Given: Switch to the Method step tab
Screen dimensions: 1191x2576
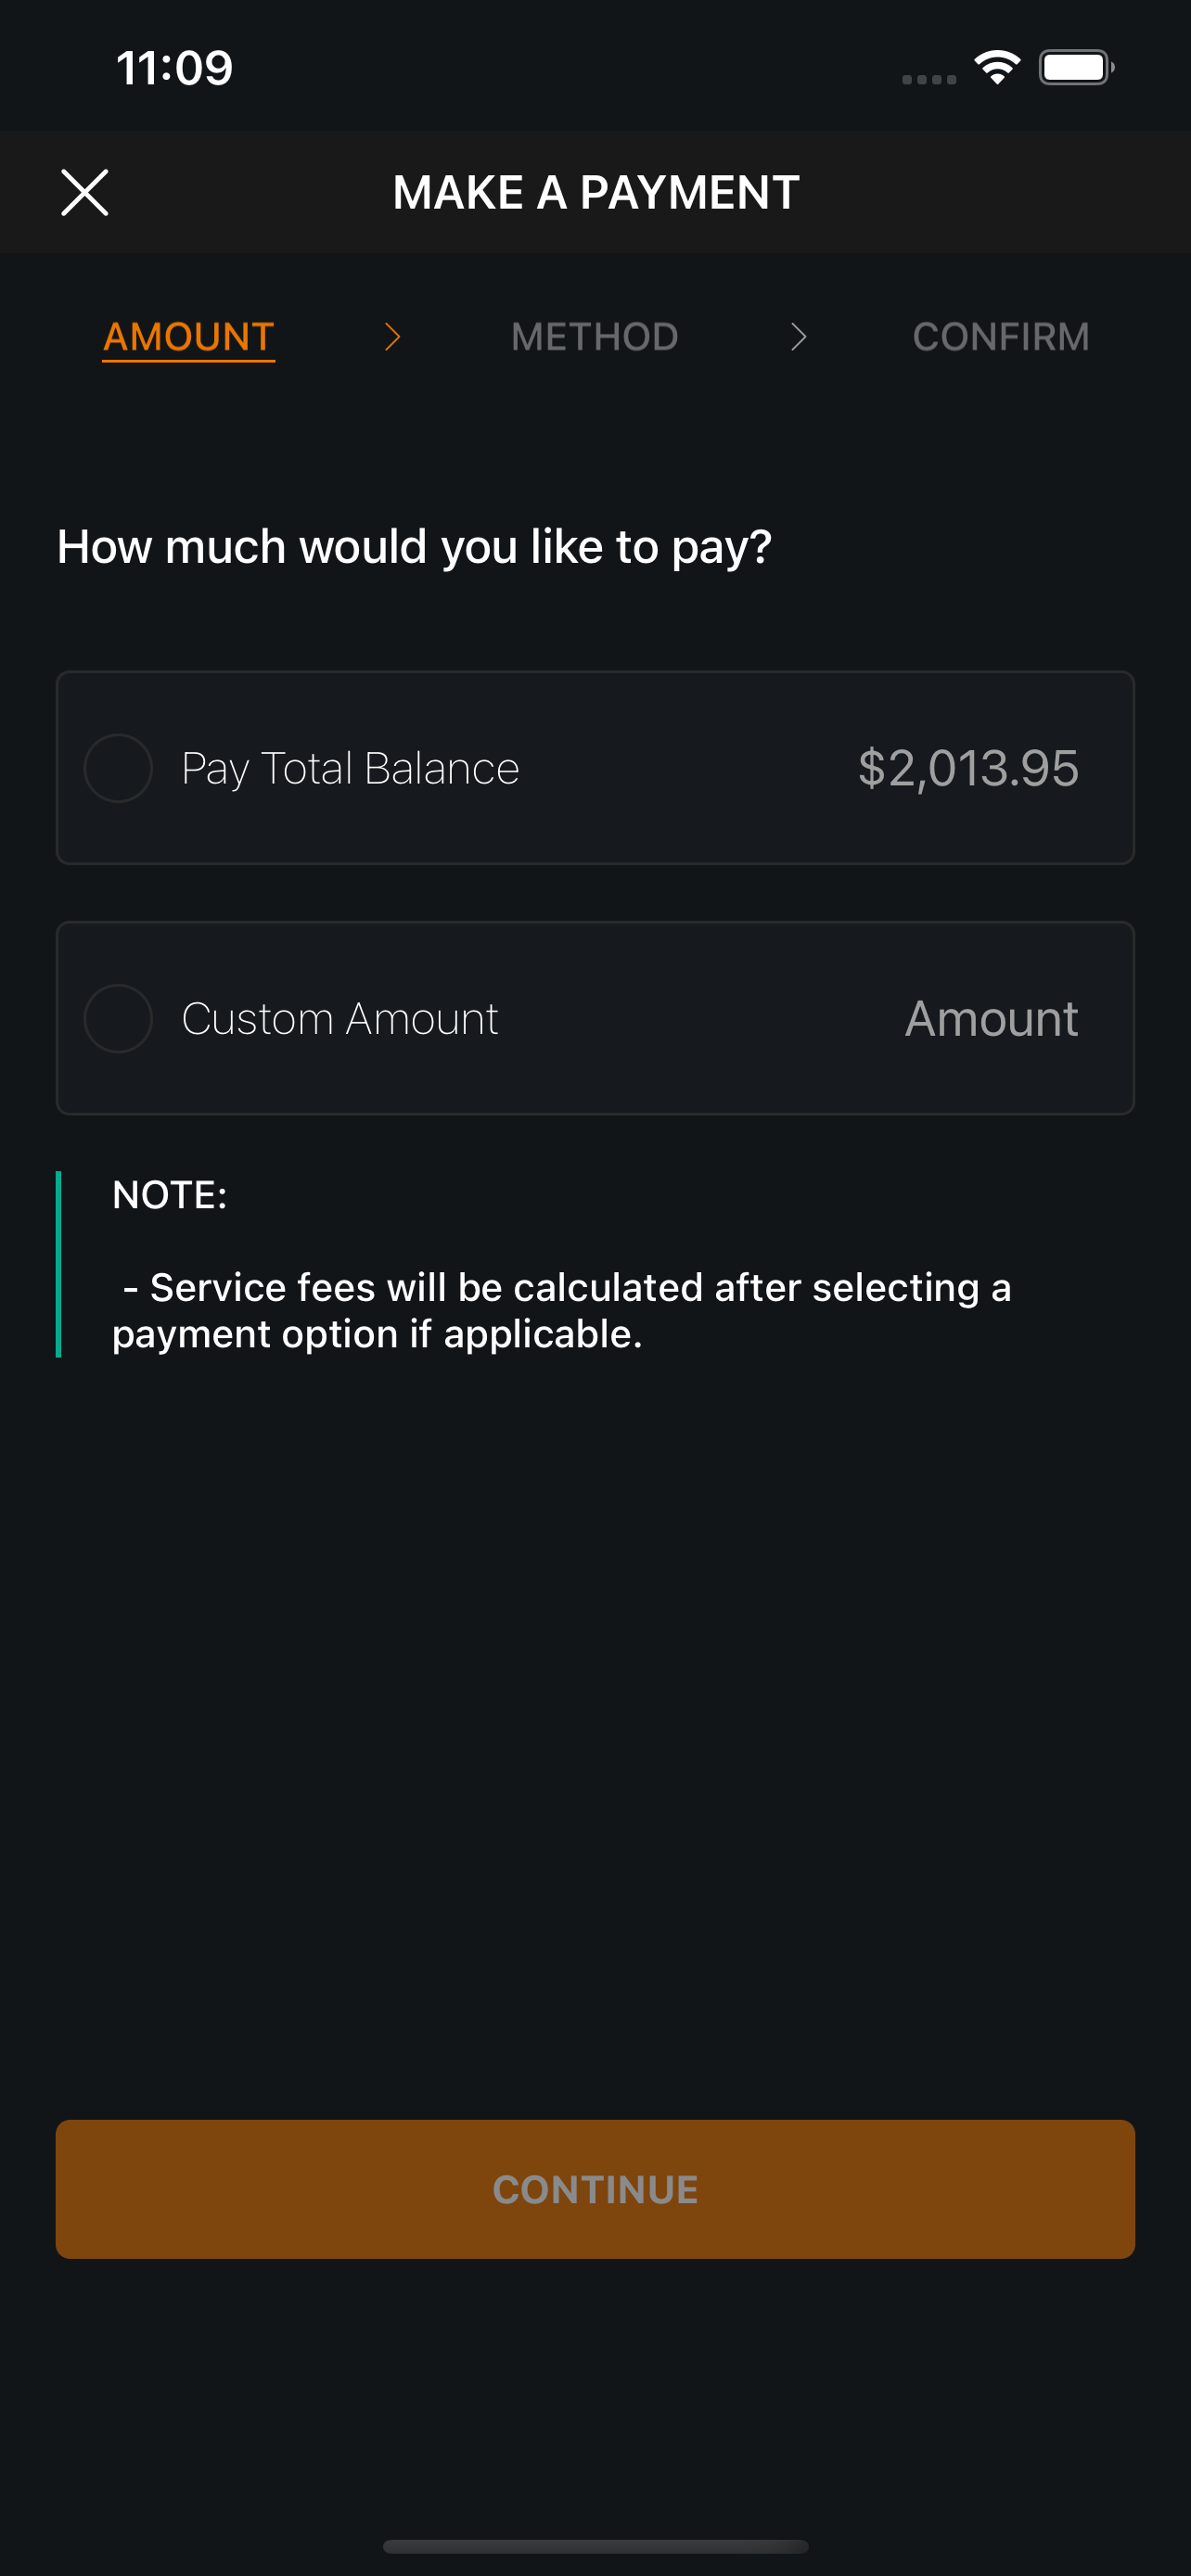Looking at the screenshot, I should pos(595,337).
